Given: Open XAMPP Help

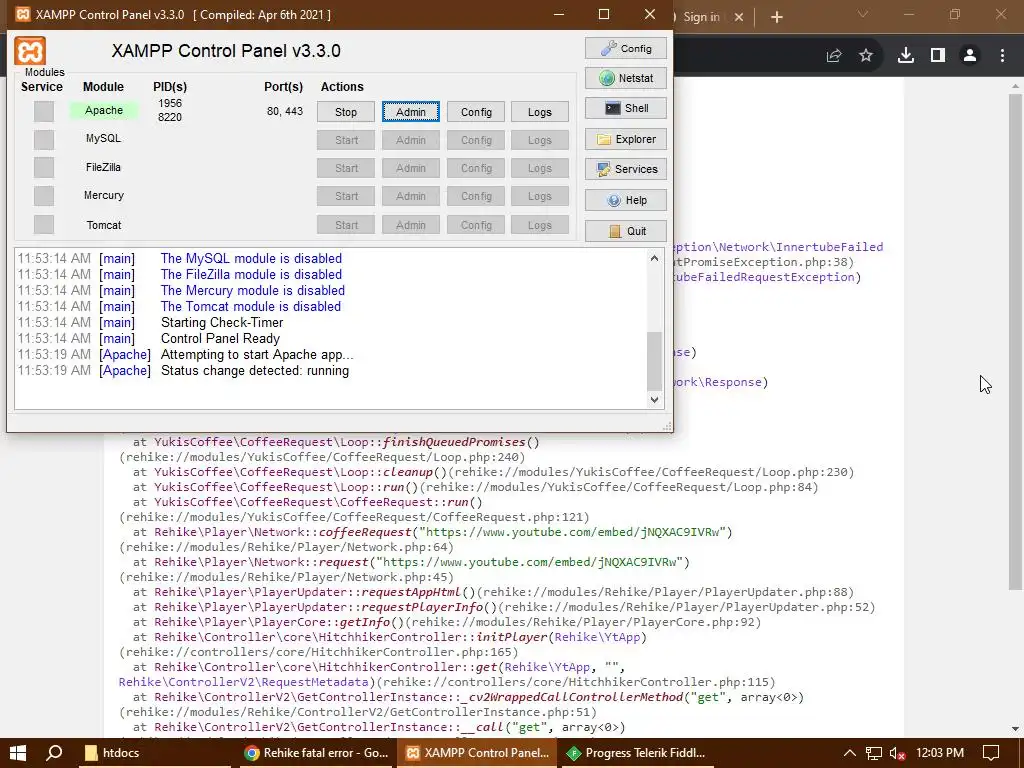Looking at the screenshot, I should pos(626,200).
